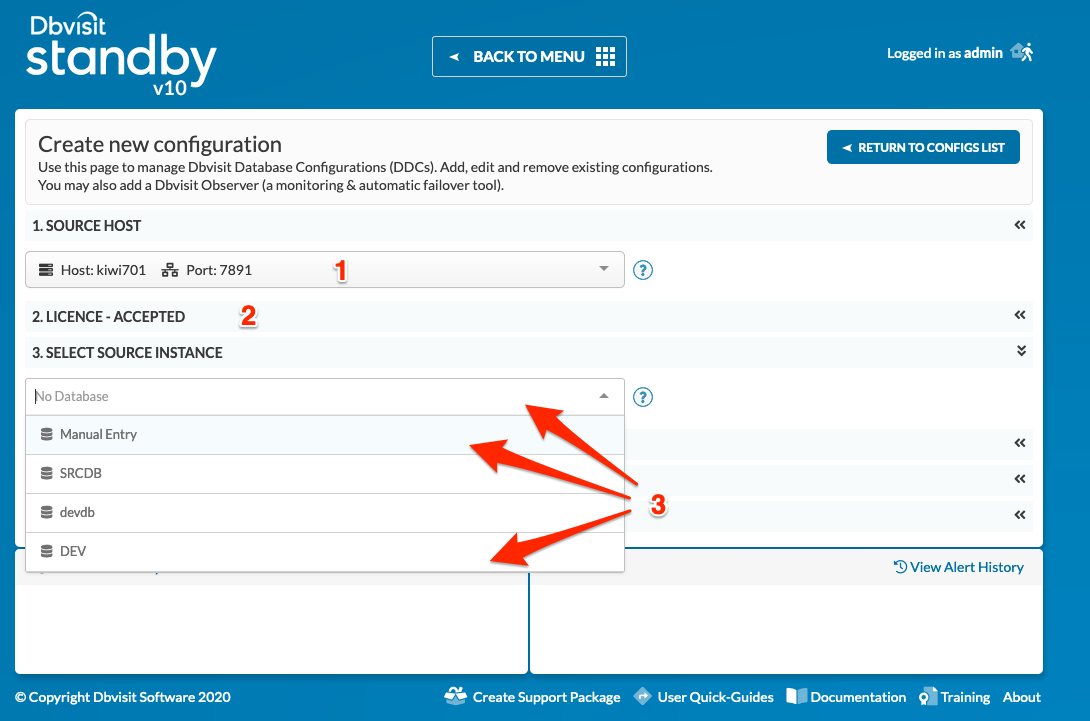Click the Back to Menu button
Screen dimensions: 1090x721
529,56
